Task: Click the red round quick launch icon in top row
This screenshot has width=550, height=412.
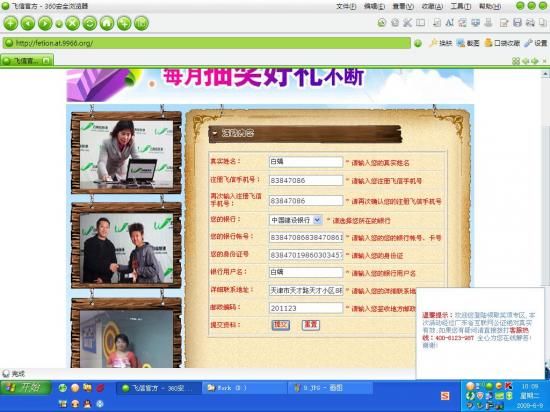Action: (x=100, y=388)
